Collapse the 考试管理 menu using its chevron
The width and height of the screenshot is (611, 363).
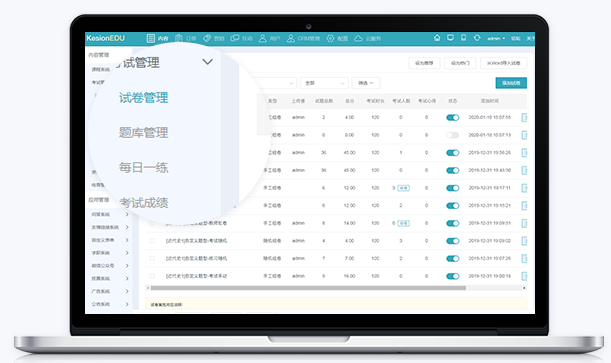pos(208,62)
